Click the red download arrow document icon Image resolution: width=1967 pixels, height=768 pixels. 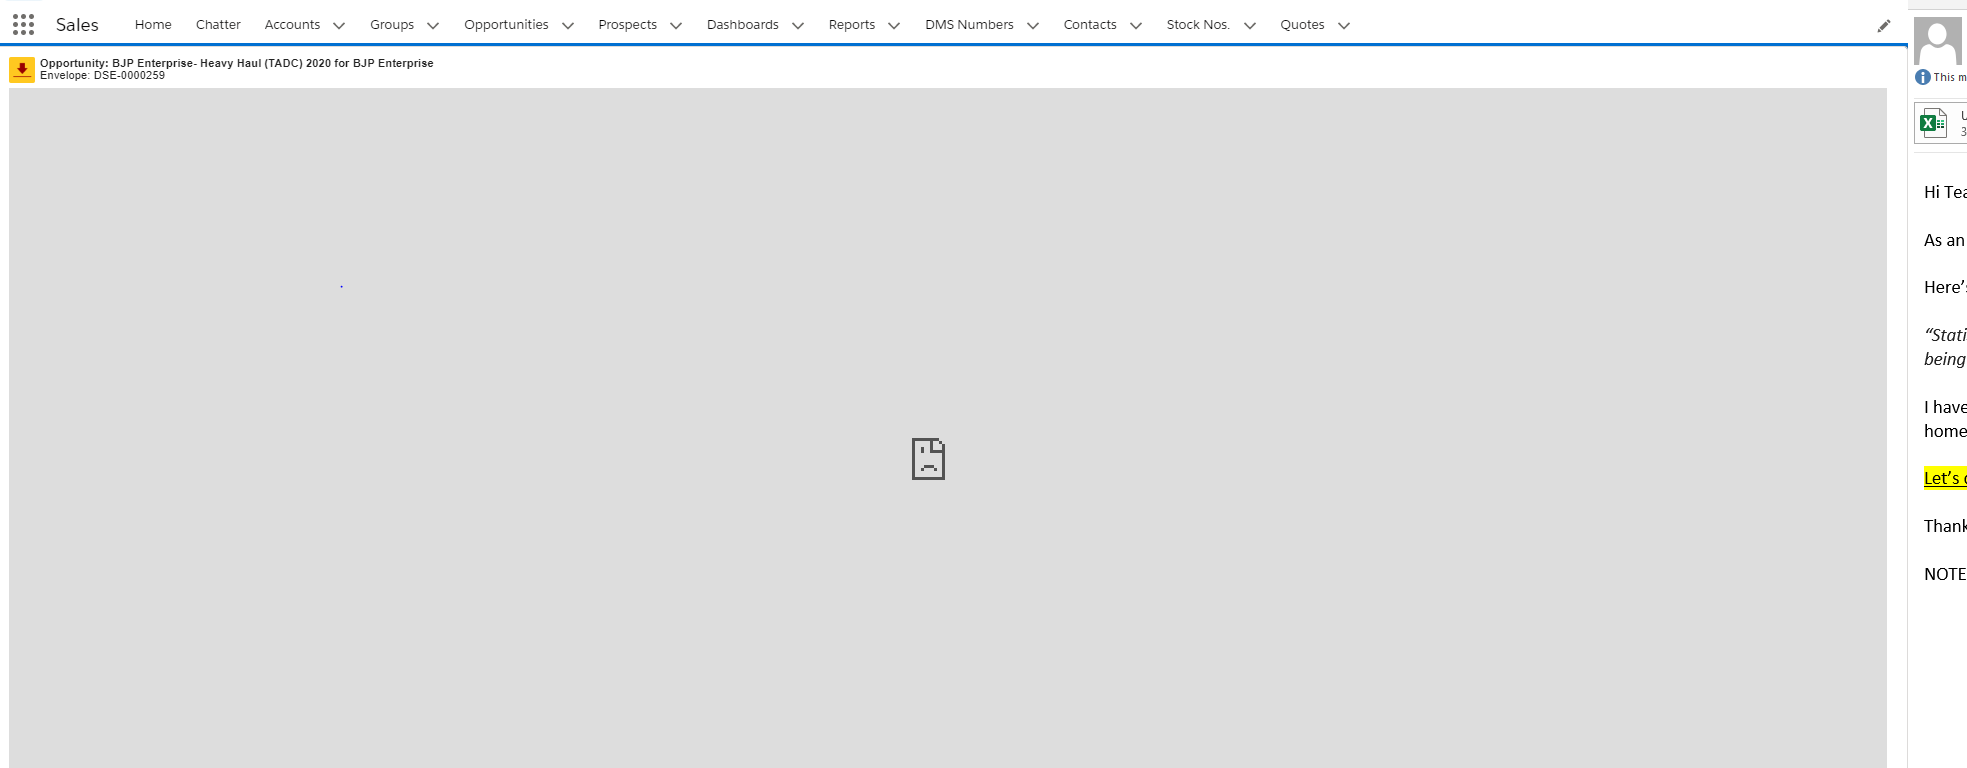(x=22, y=69)
